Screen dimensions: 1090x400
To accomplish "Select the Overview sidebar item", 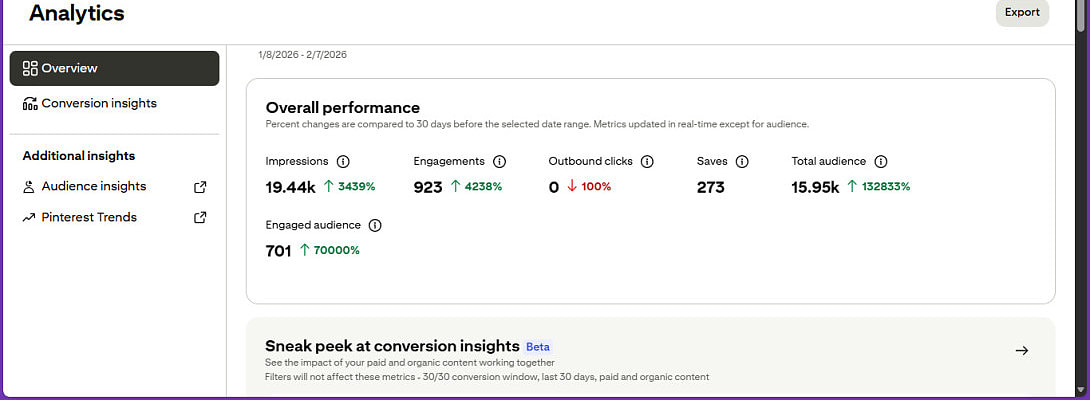I will point(114,68).
